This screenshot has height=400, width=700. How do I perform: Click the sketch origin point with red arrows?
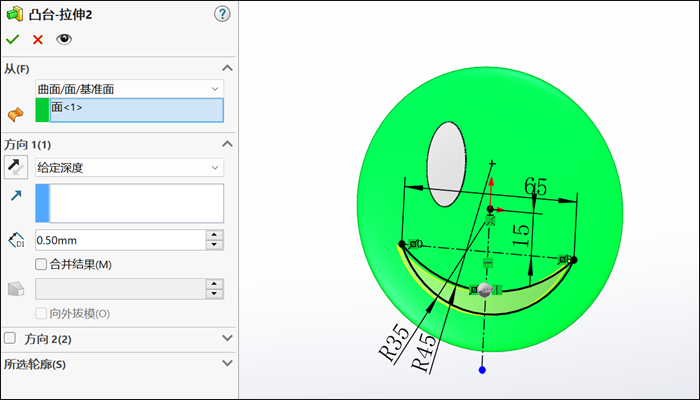[x=490, y=209]
